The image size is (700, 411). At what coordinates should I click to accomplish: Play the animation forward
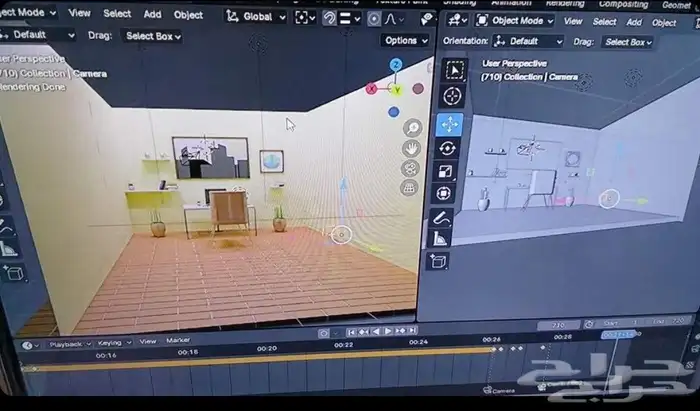point(388,331)
